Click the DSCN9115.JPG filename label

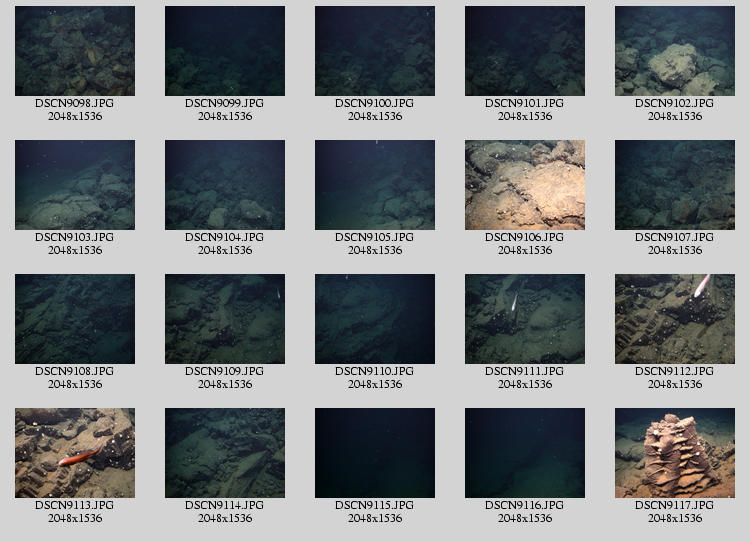coord(375,505)
